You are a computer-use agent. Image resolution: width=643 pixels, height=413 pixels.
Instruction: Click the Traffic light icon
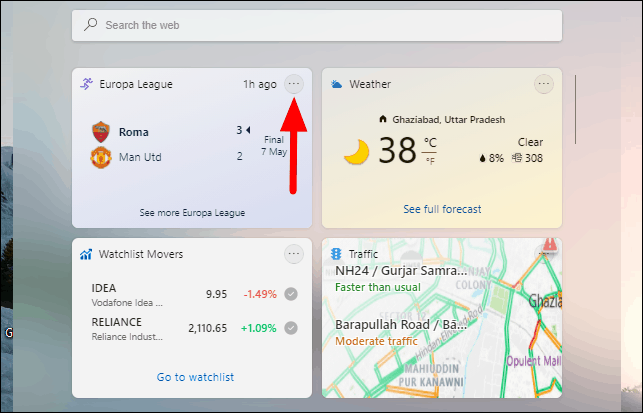tap(336, 254)
